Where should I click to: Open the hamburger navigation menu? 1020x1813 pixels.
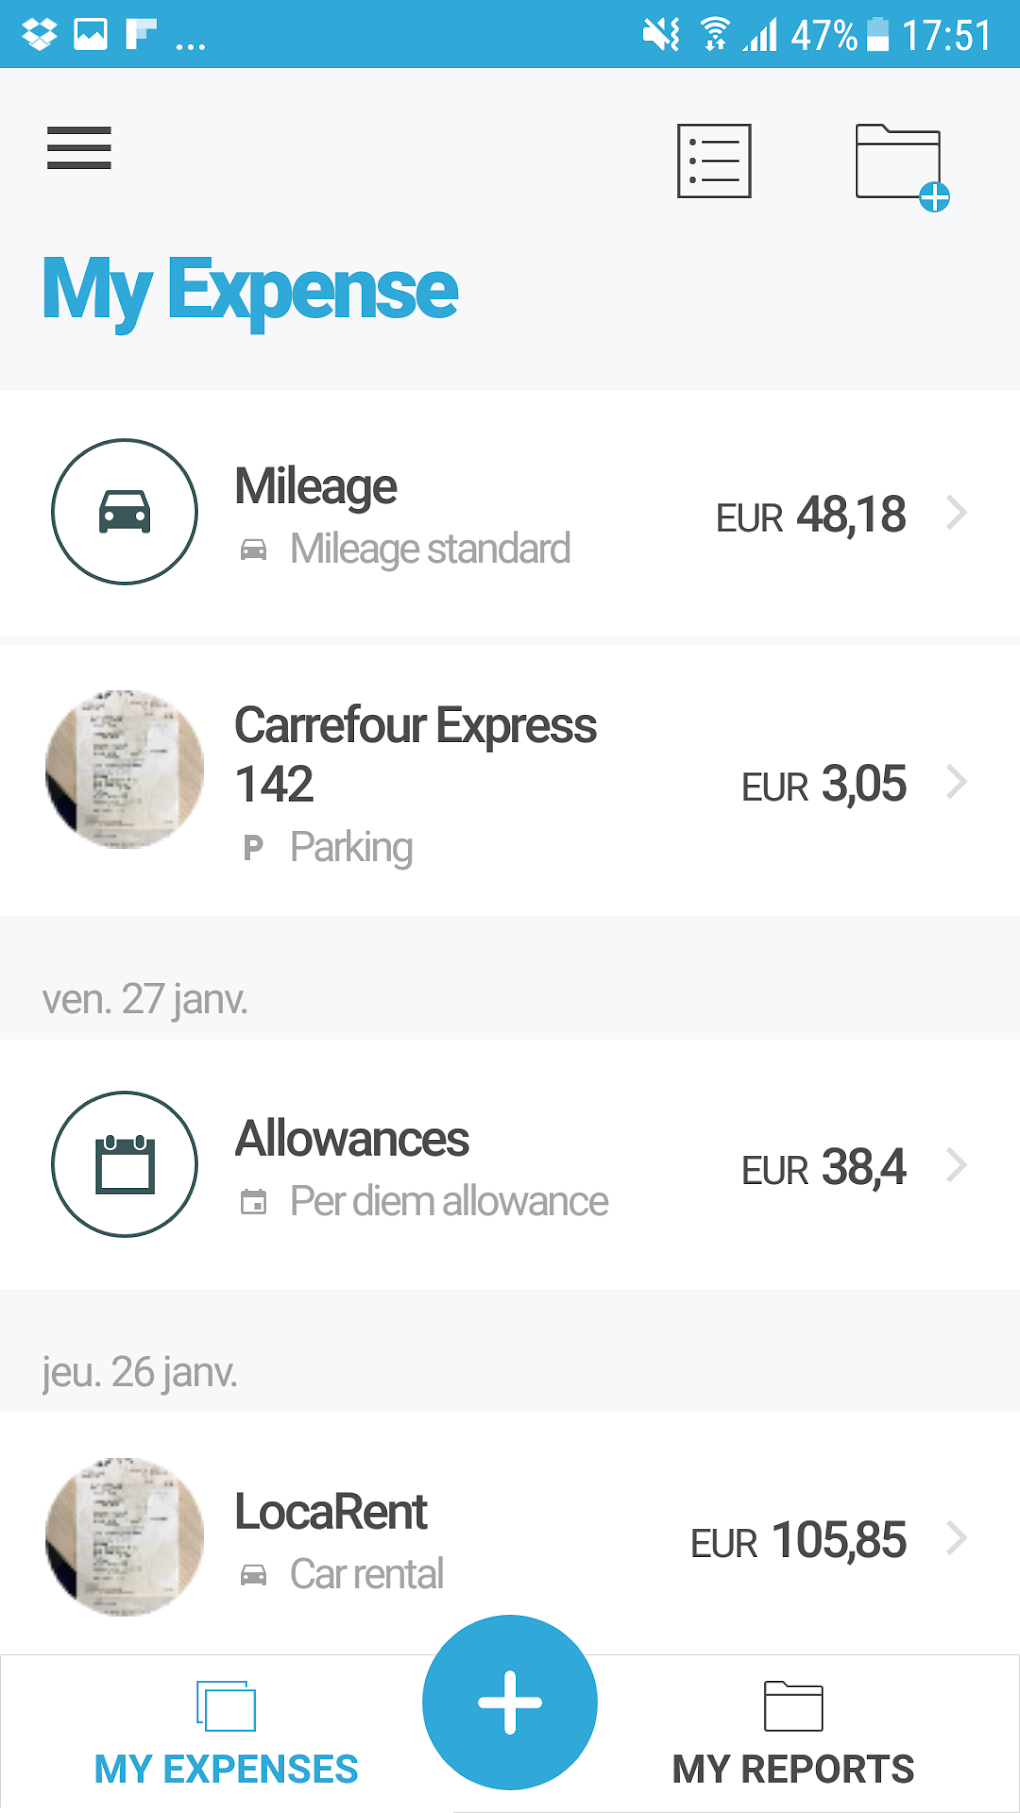pyautogui.click(x=79, y=148)
